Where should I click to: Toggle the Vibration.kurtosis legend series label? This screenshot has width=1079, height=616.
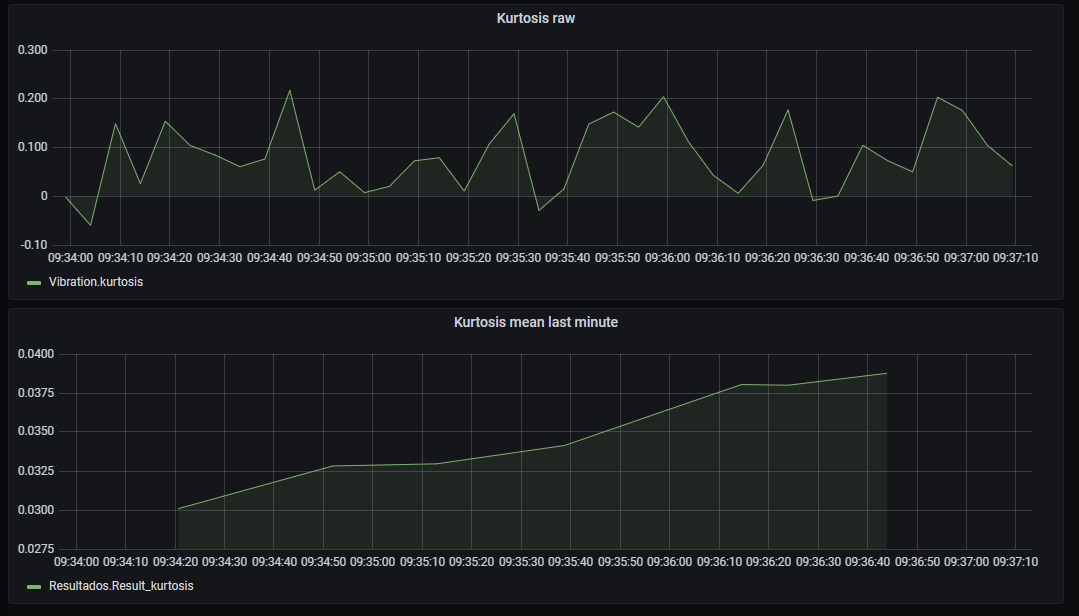click(x=95, y=282)
